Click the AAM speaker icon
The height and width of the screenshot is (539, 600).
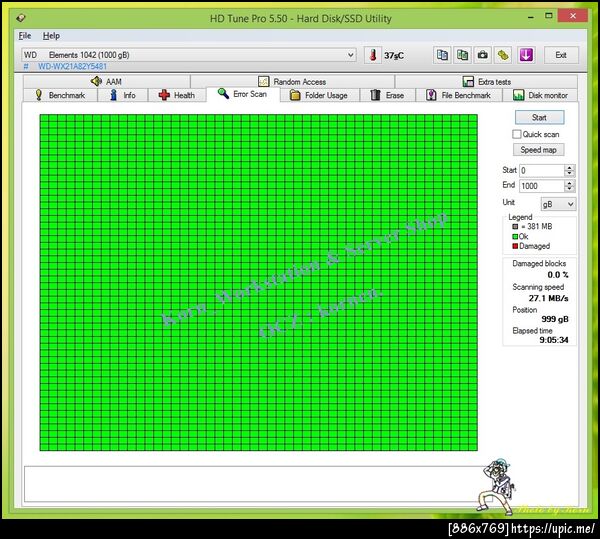coord(96,81)
